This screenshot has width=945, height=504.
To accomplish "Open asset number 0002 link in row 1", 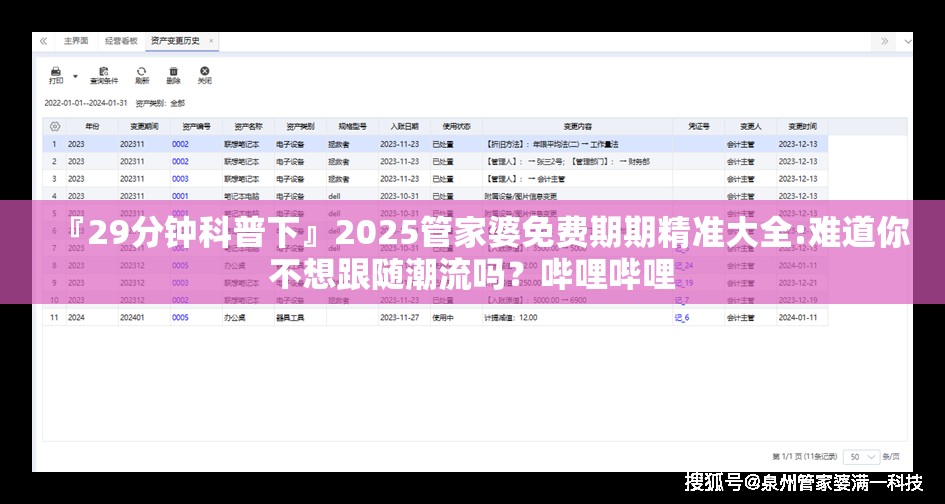I will click(180, 144).
